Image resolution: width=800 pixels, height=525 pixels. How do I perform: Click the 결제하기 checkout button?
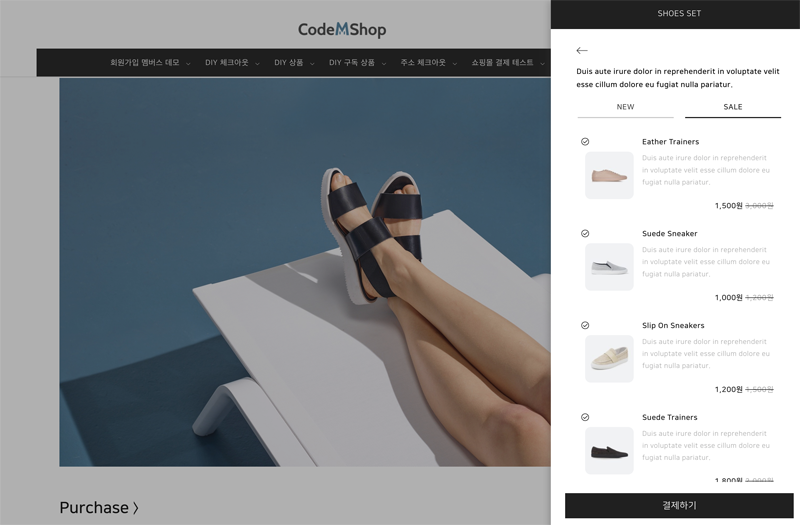coord(679,506)
